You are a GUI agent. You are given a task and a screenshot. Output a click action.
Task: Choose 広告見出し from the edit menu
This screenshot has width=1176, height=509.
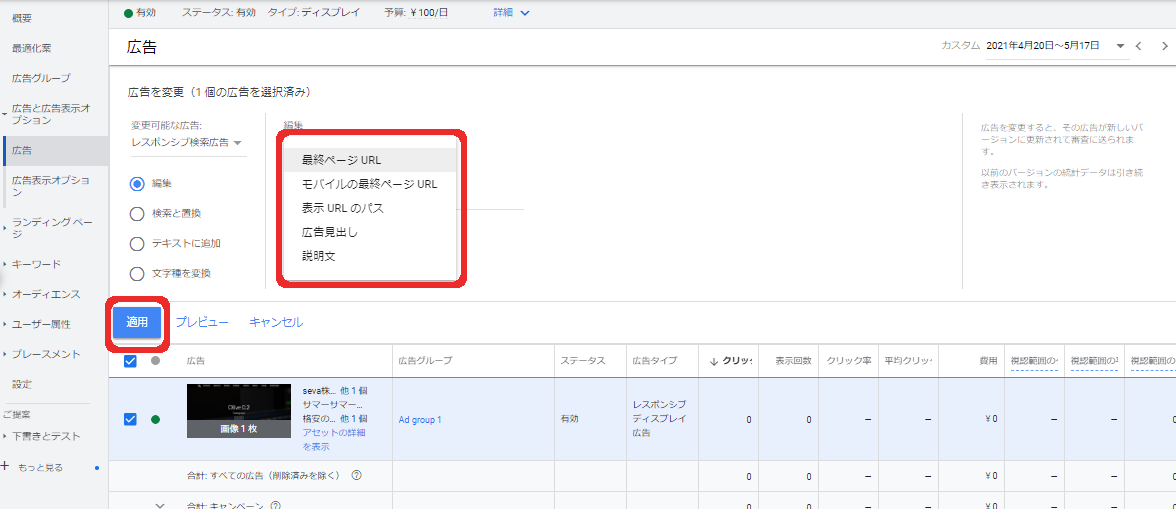330,232
